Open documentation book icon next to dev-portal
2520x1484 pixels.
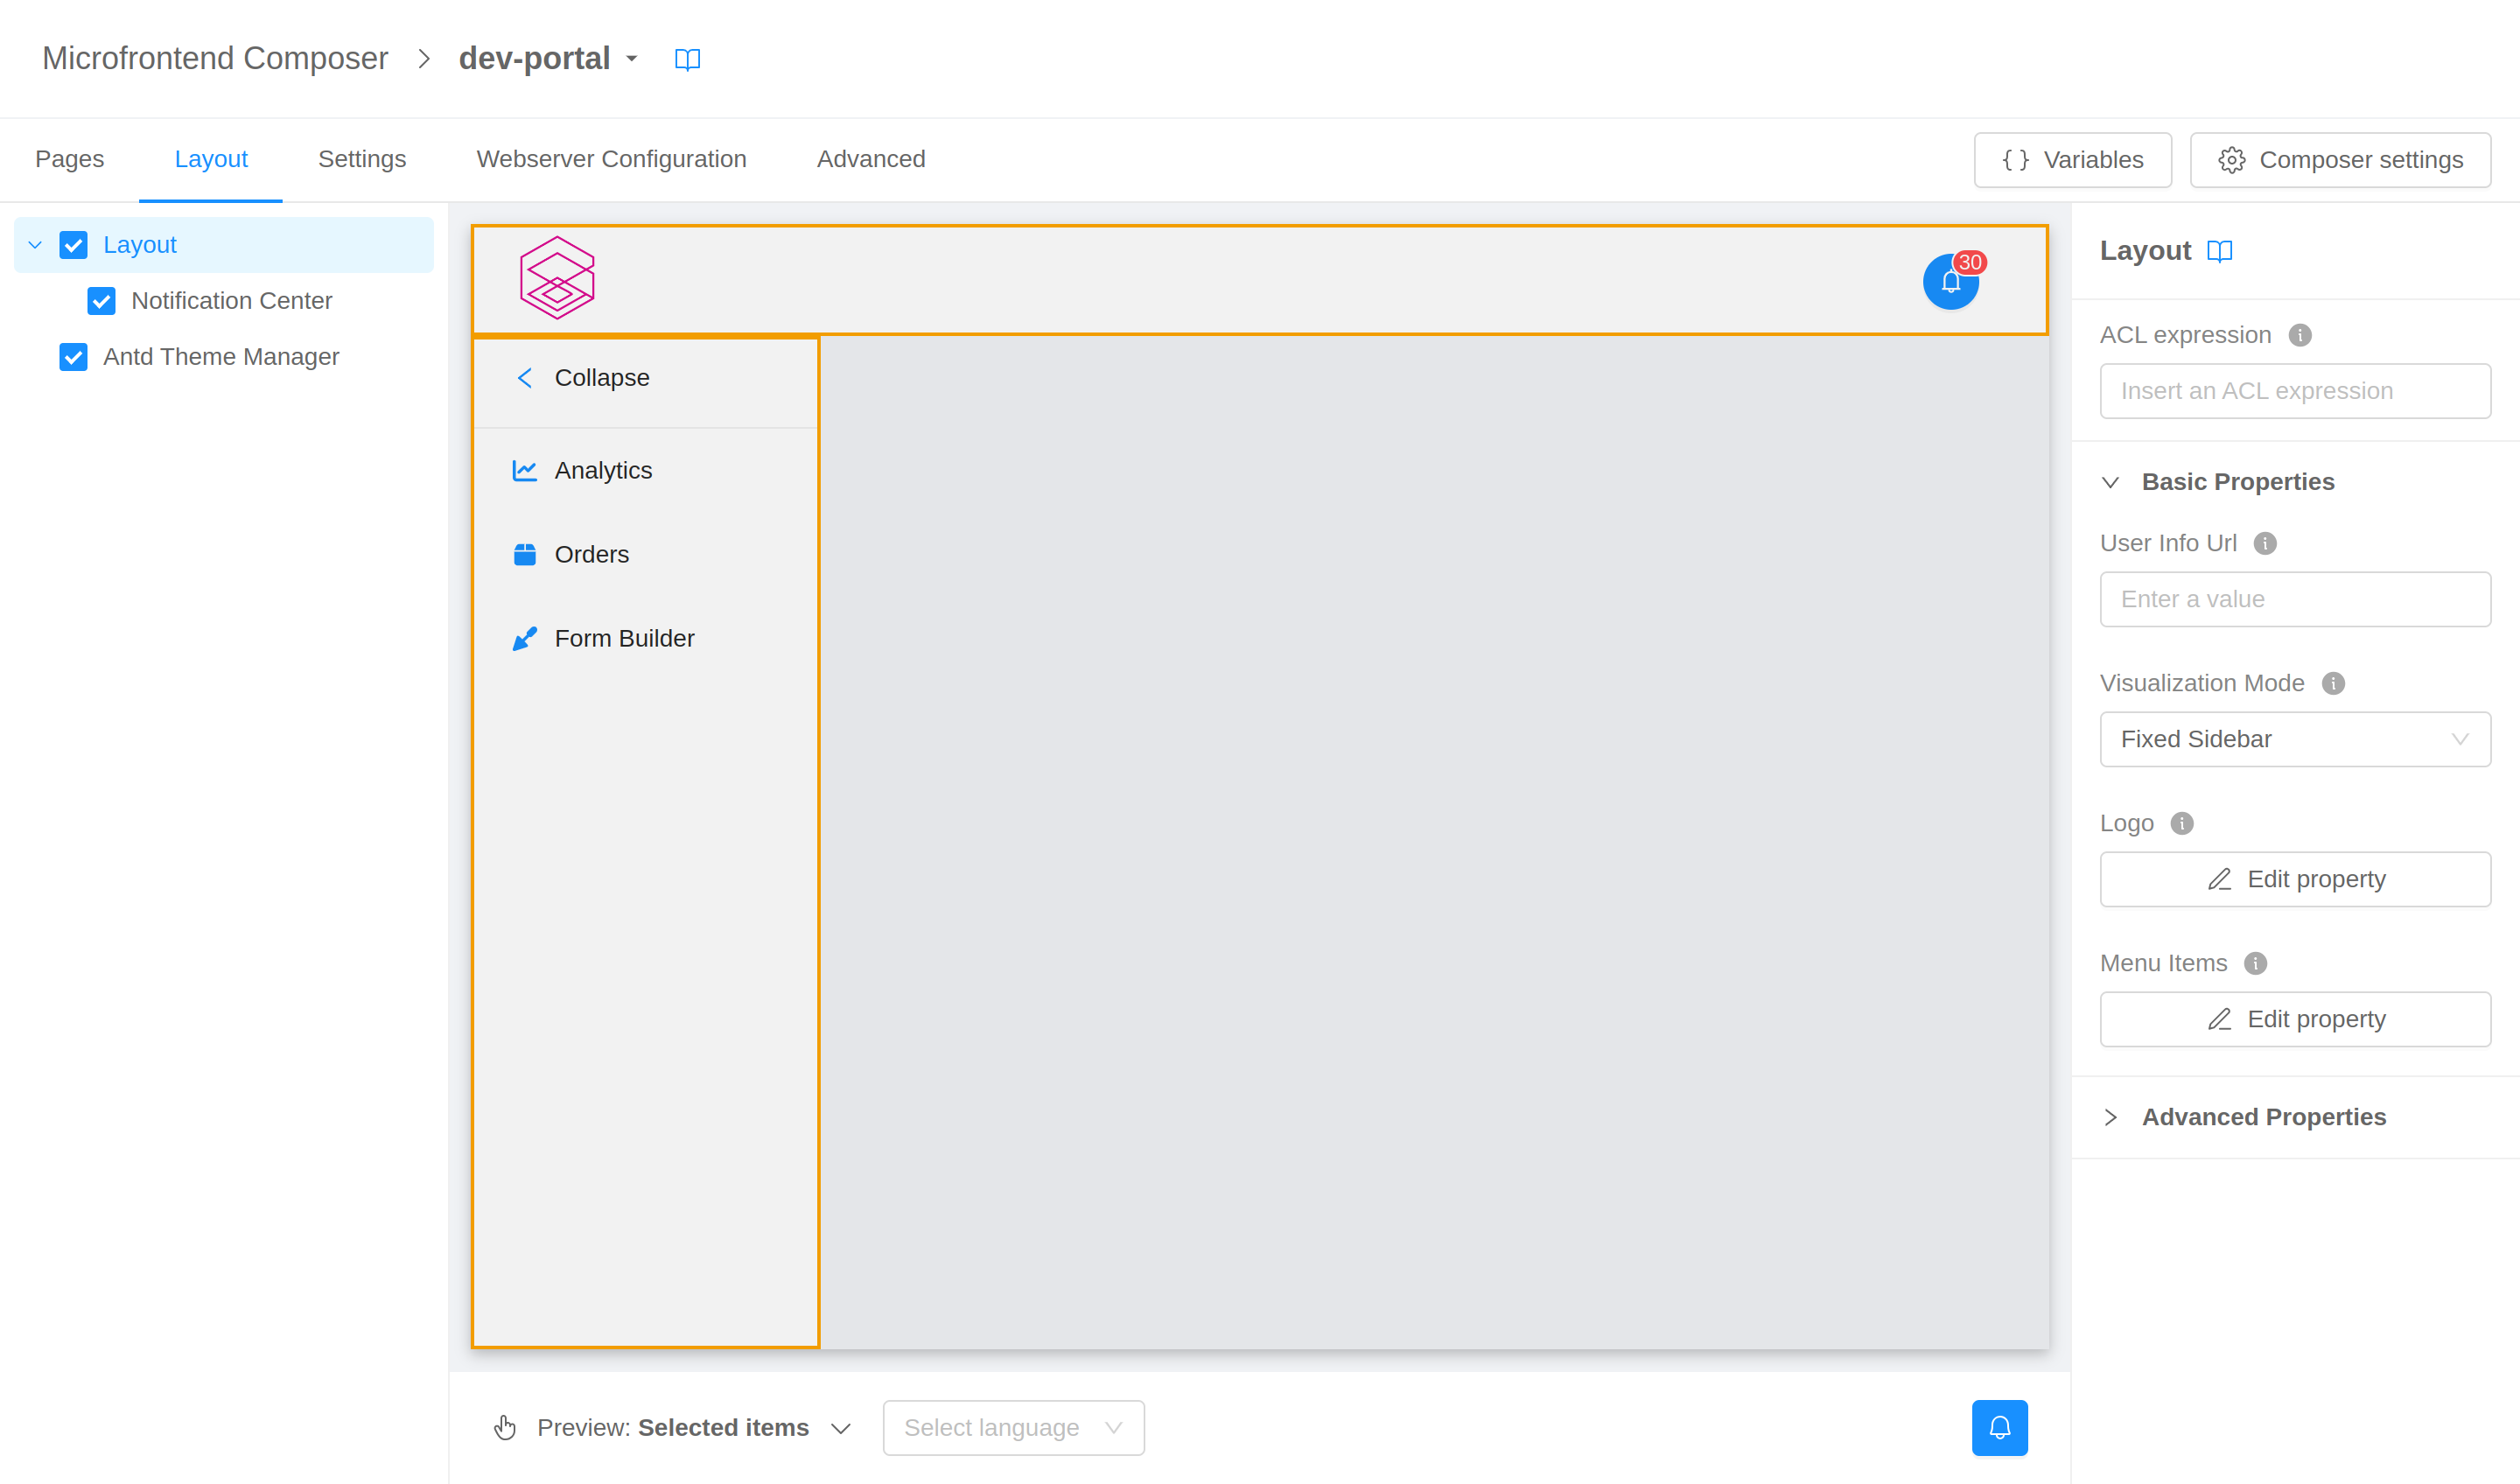[x=687, y=59]
